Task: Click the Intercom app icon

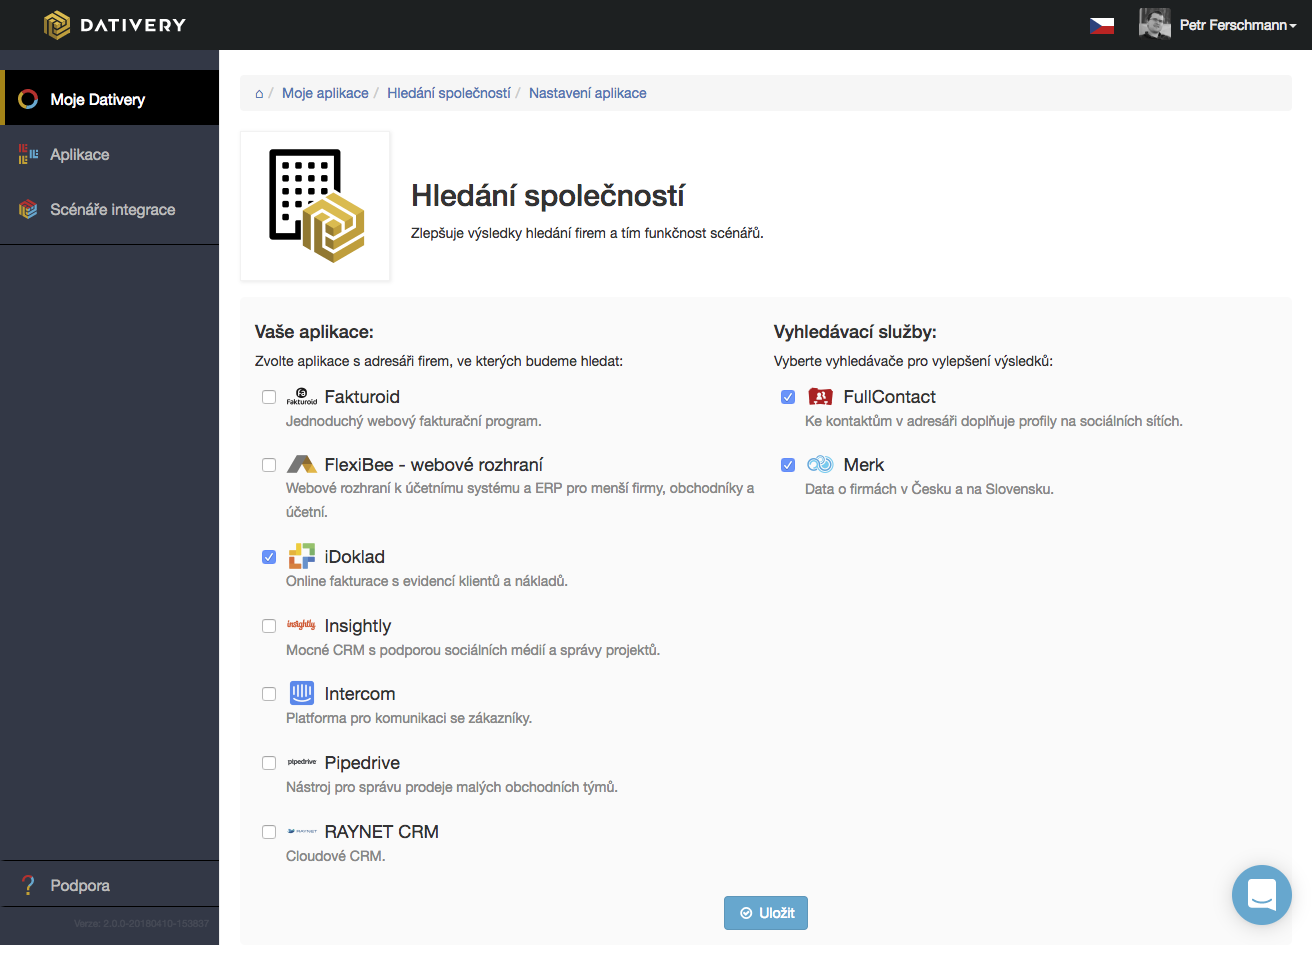Action: pyautogui.click(x=301, y=694)
